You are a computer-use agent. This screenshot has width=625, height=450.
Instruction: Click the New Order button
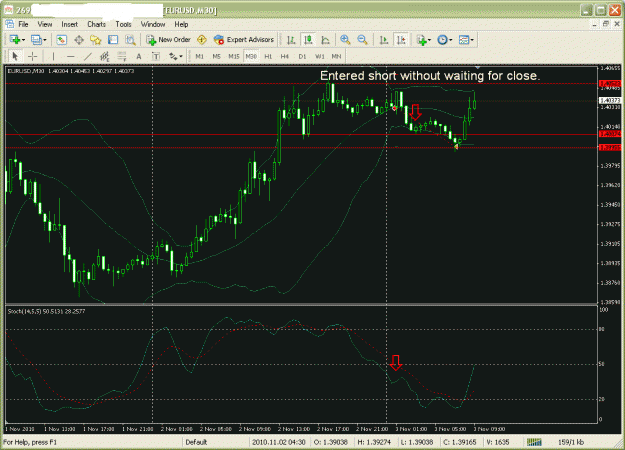click(x=169, y=39)
